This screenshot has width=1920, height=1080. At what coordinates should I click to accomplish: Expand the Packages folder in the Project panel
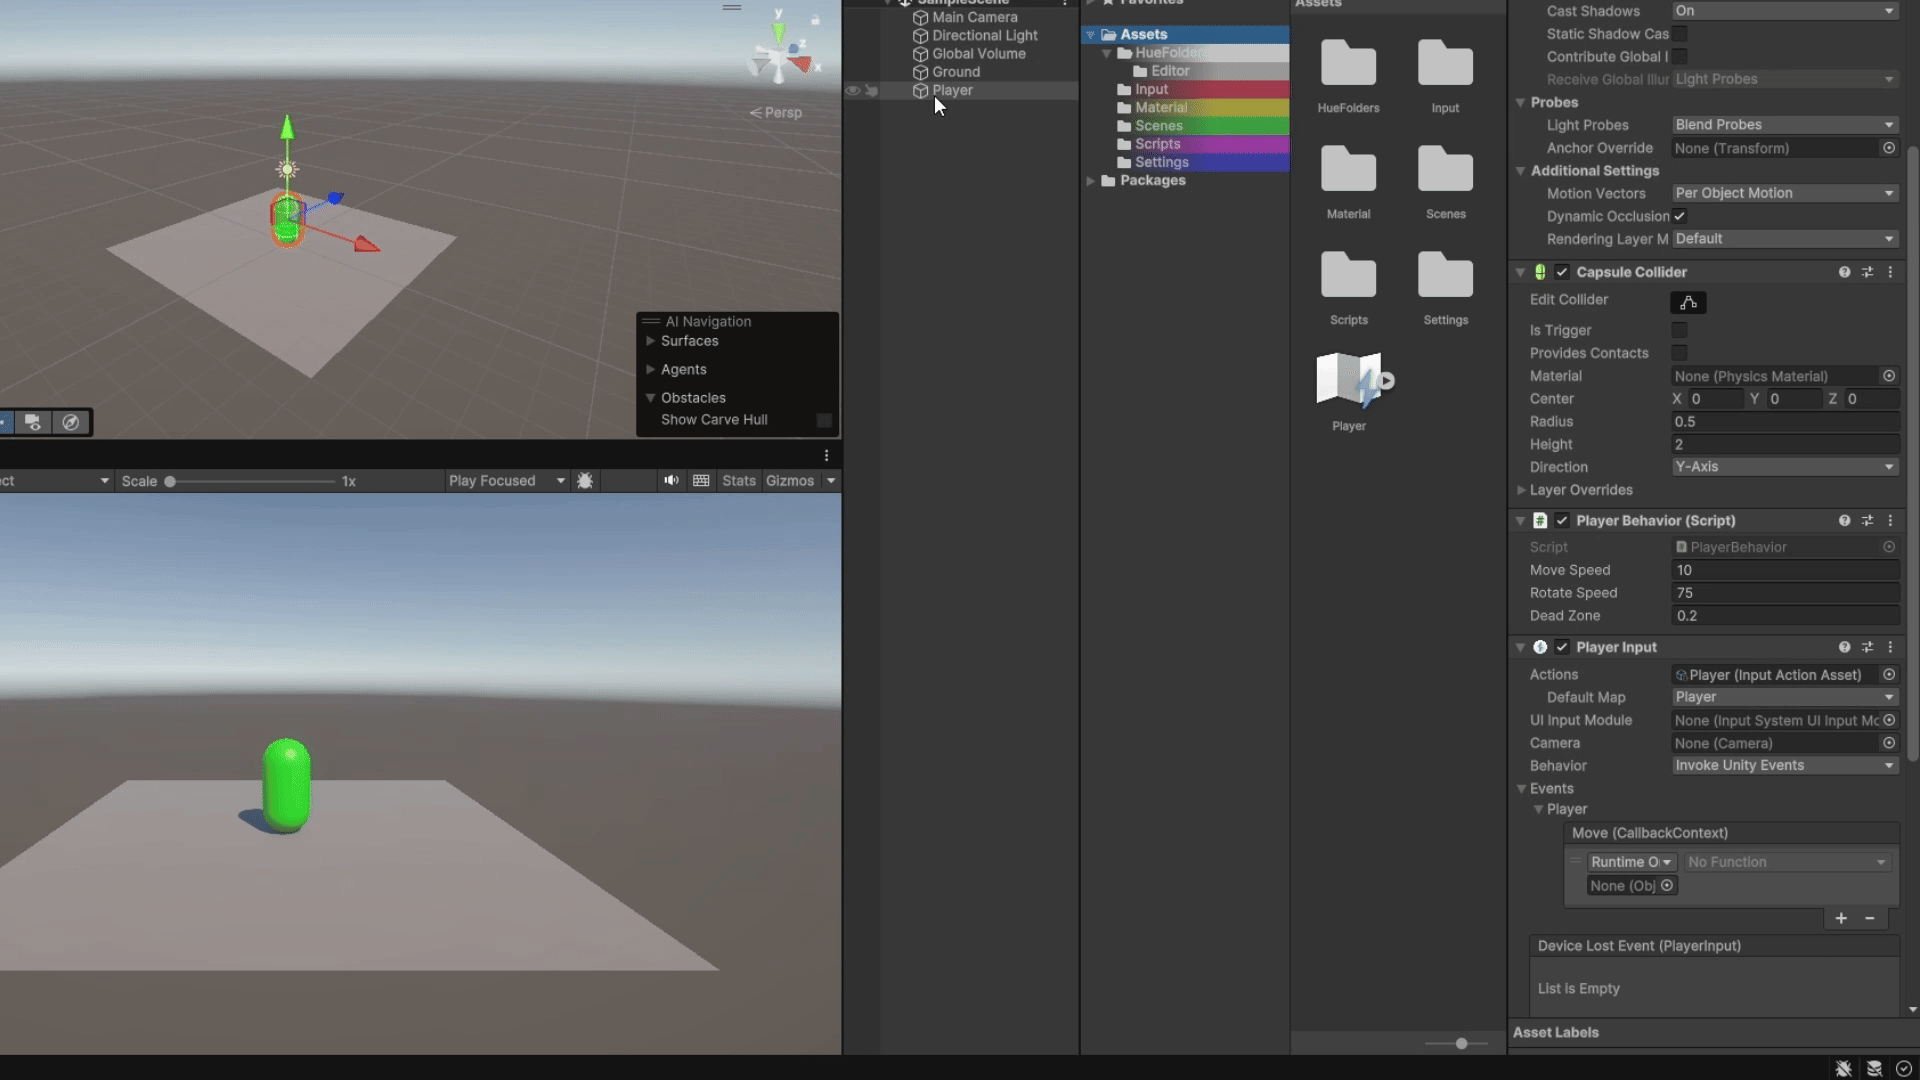pyautogui.click(x=1091, y=181)
